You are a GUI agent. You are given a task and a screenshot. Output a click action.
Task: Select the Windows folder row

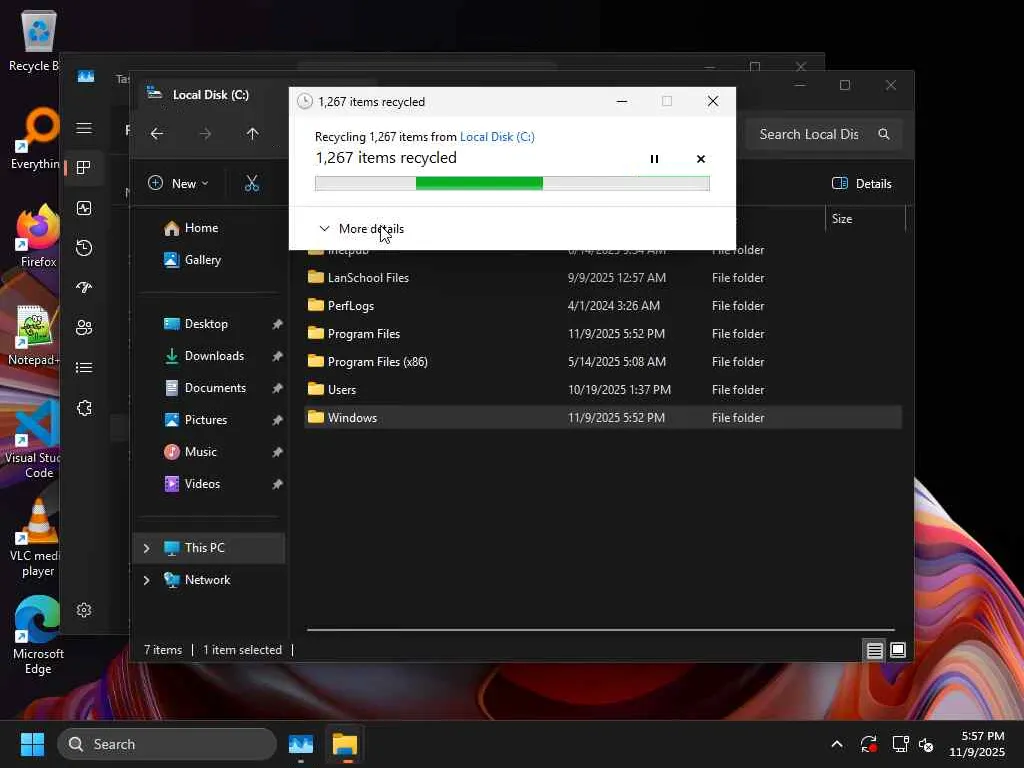coord(603,418)
